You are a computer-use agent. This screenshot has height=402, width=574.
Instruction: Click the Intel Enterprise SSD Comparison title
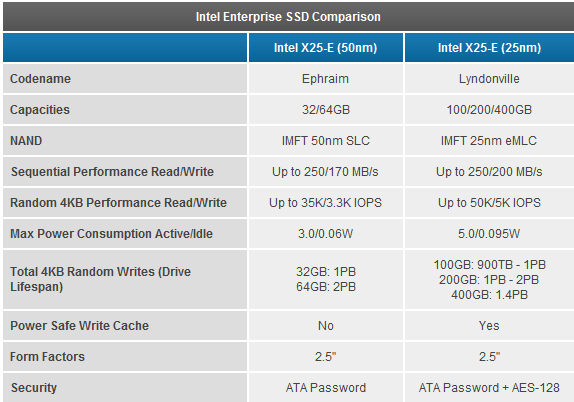(288, 17)
